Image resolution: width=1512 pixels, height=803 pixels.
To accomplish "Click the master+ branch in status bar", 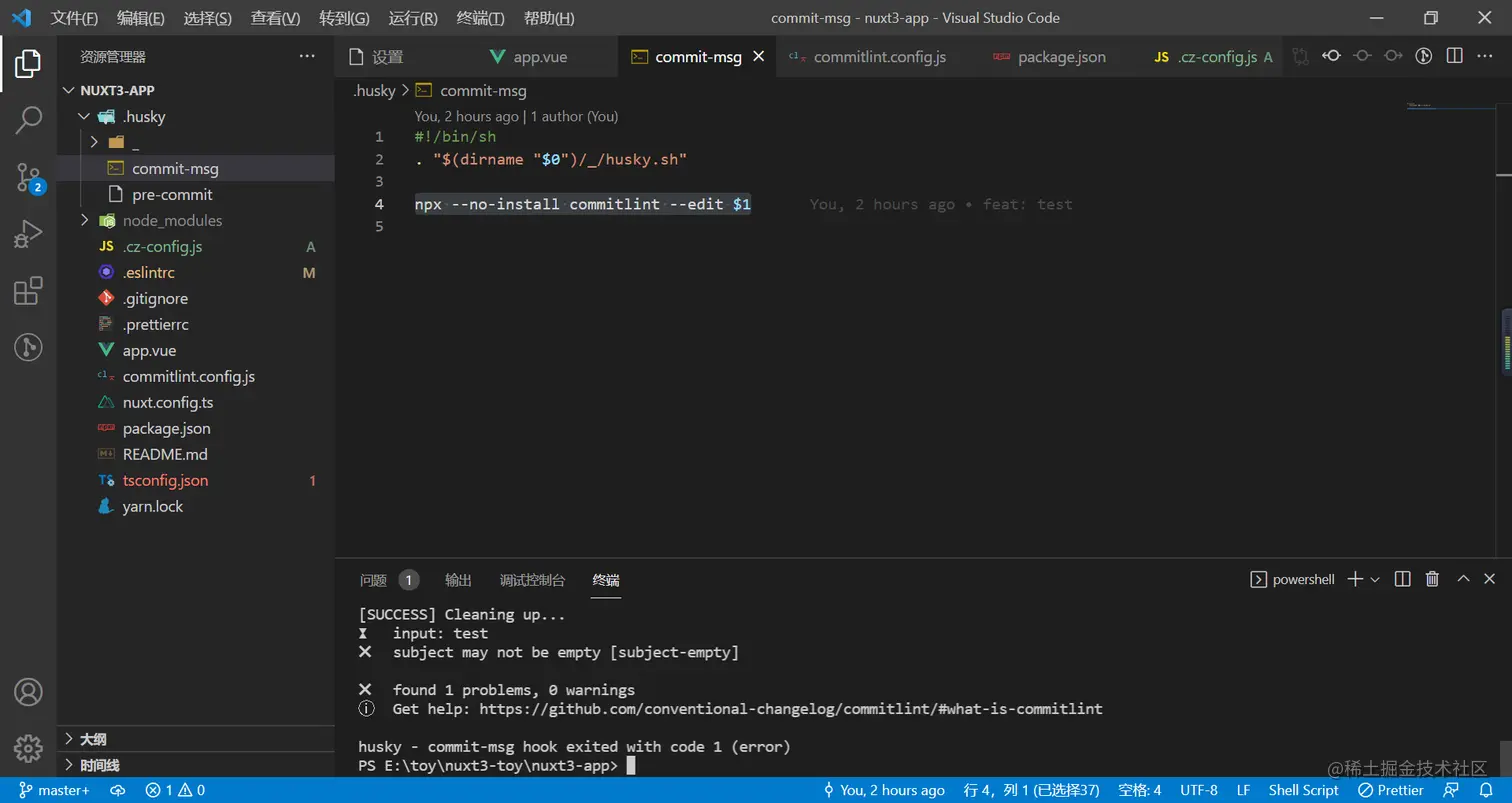I will tap(54, 790).
